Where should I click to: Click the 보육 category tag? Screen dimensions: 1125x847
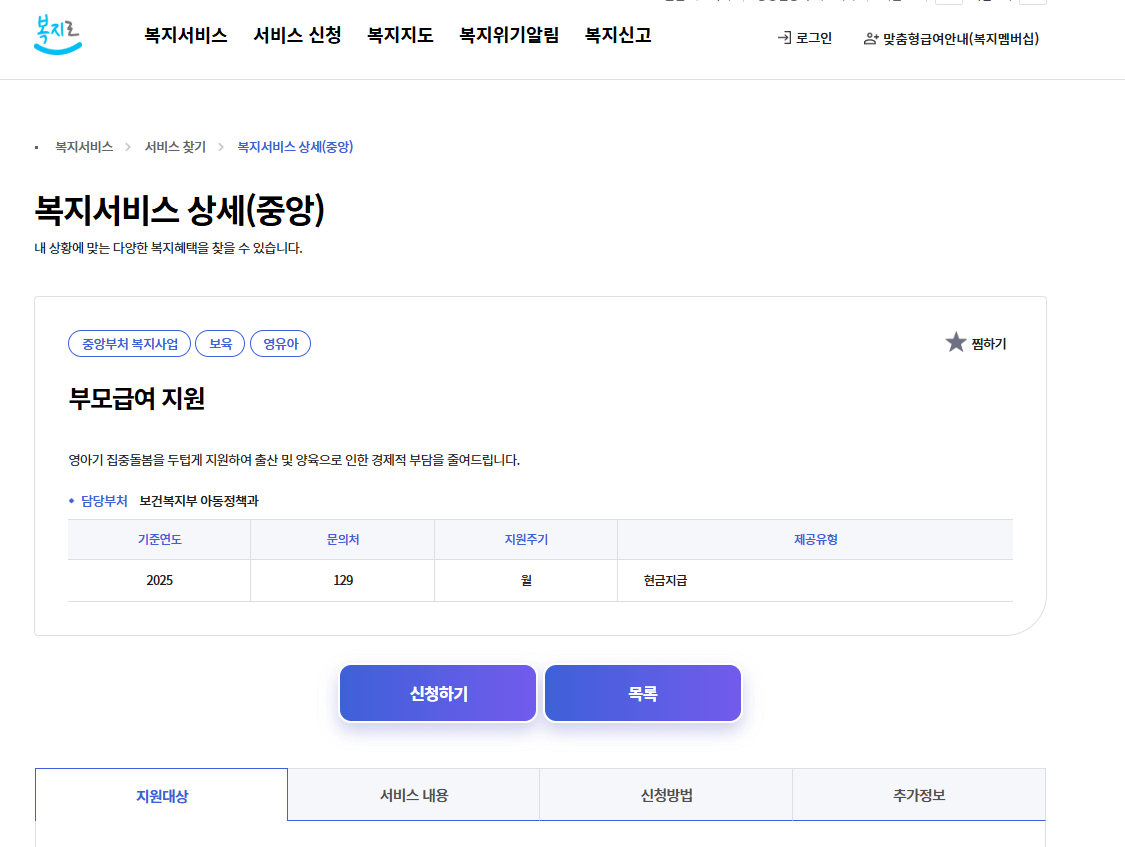tap(219, 343)
